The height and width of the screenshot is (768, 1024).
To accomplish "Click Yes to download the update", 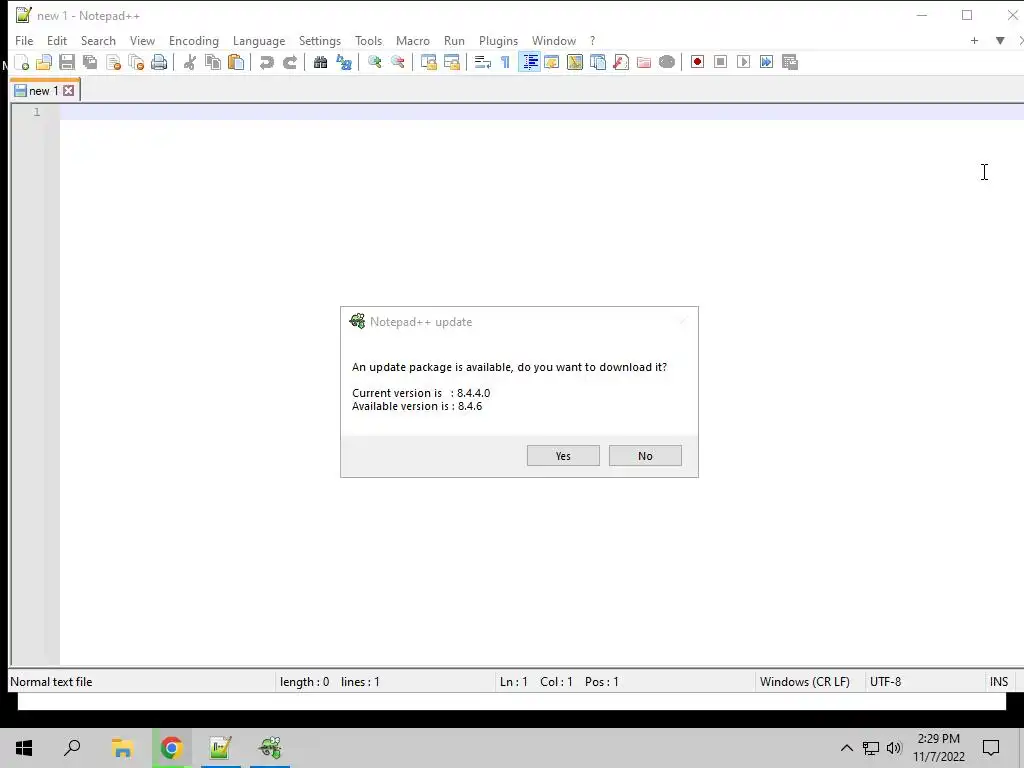I will (x=563, y=456).
